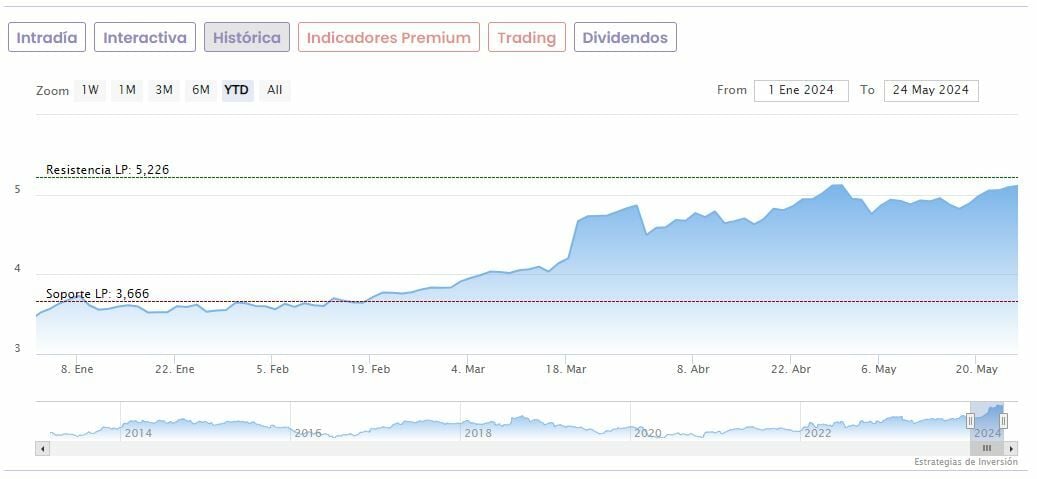Open the Intradía tab

(47, 38)
